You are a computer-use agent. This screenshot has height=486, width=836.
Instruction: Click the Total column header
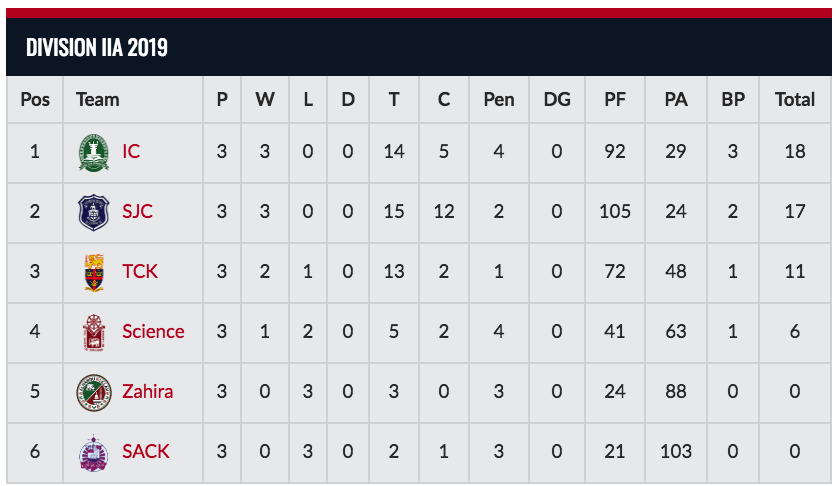coord(794,100)
